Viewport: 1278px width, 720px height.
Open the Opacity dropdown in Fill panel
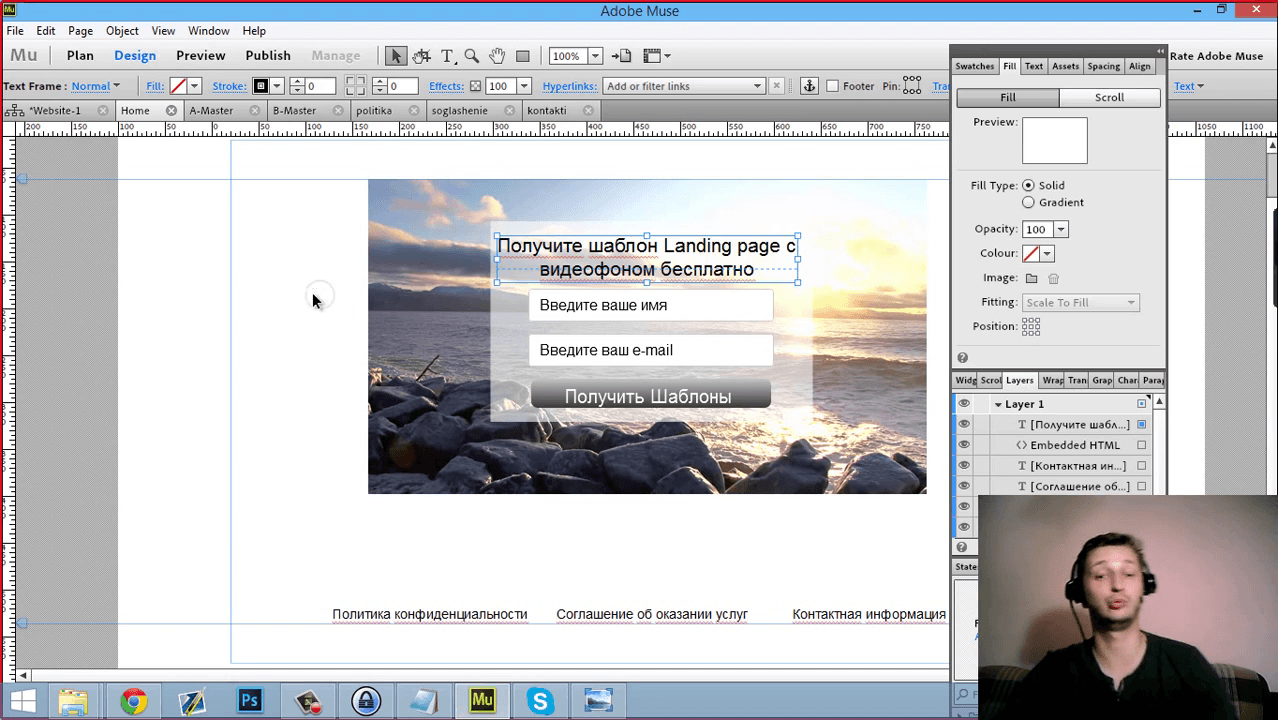tap(1061, 230)
